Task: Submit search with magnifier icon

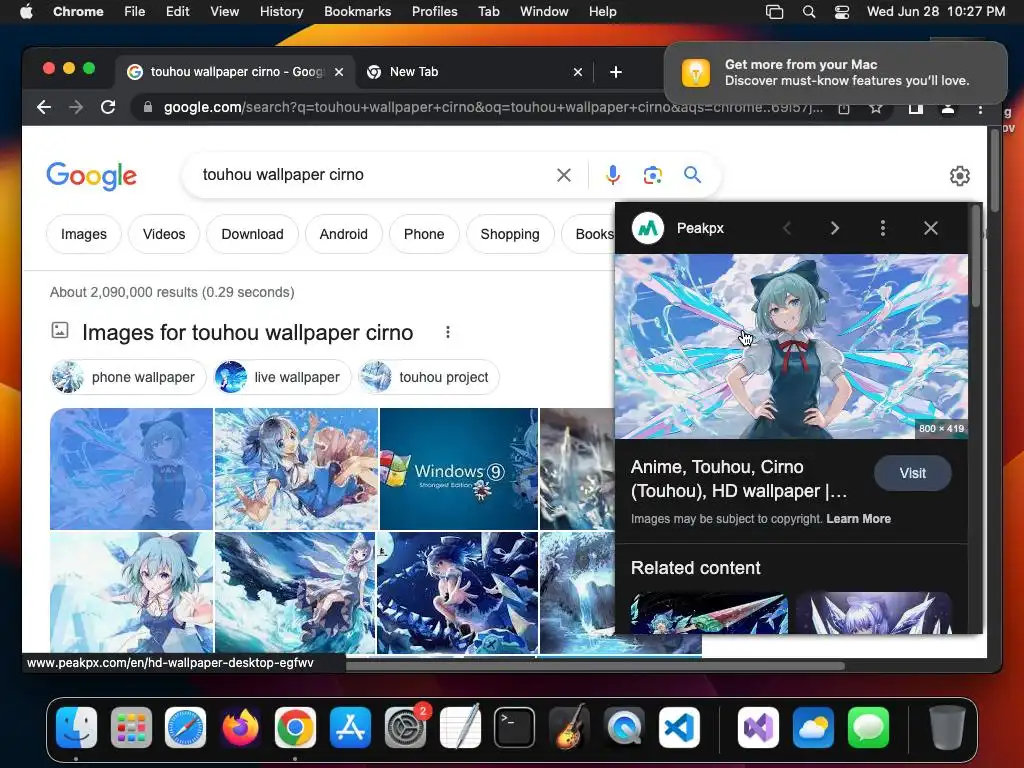Action: pyautogui.click(x=692, y=175)
